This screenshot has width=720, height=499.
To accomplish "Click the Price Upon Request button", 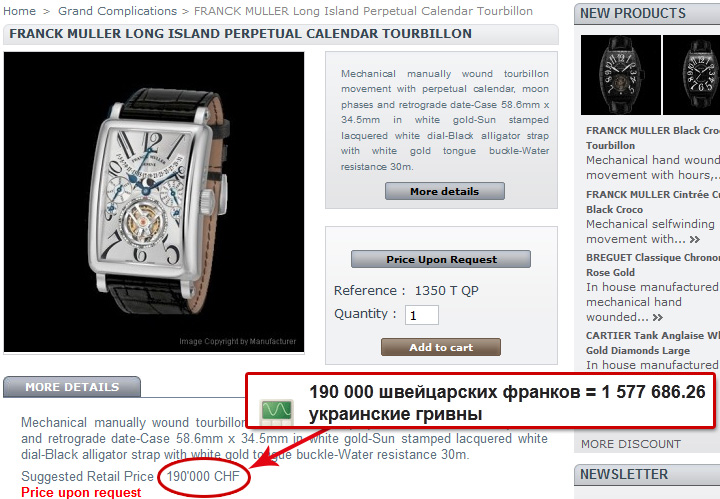I will [441, 259].
